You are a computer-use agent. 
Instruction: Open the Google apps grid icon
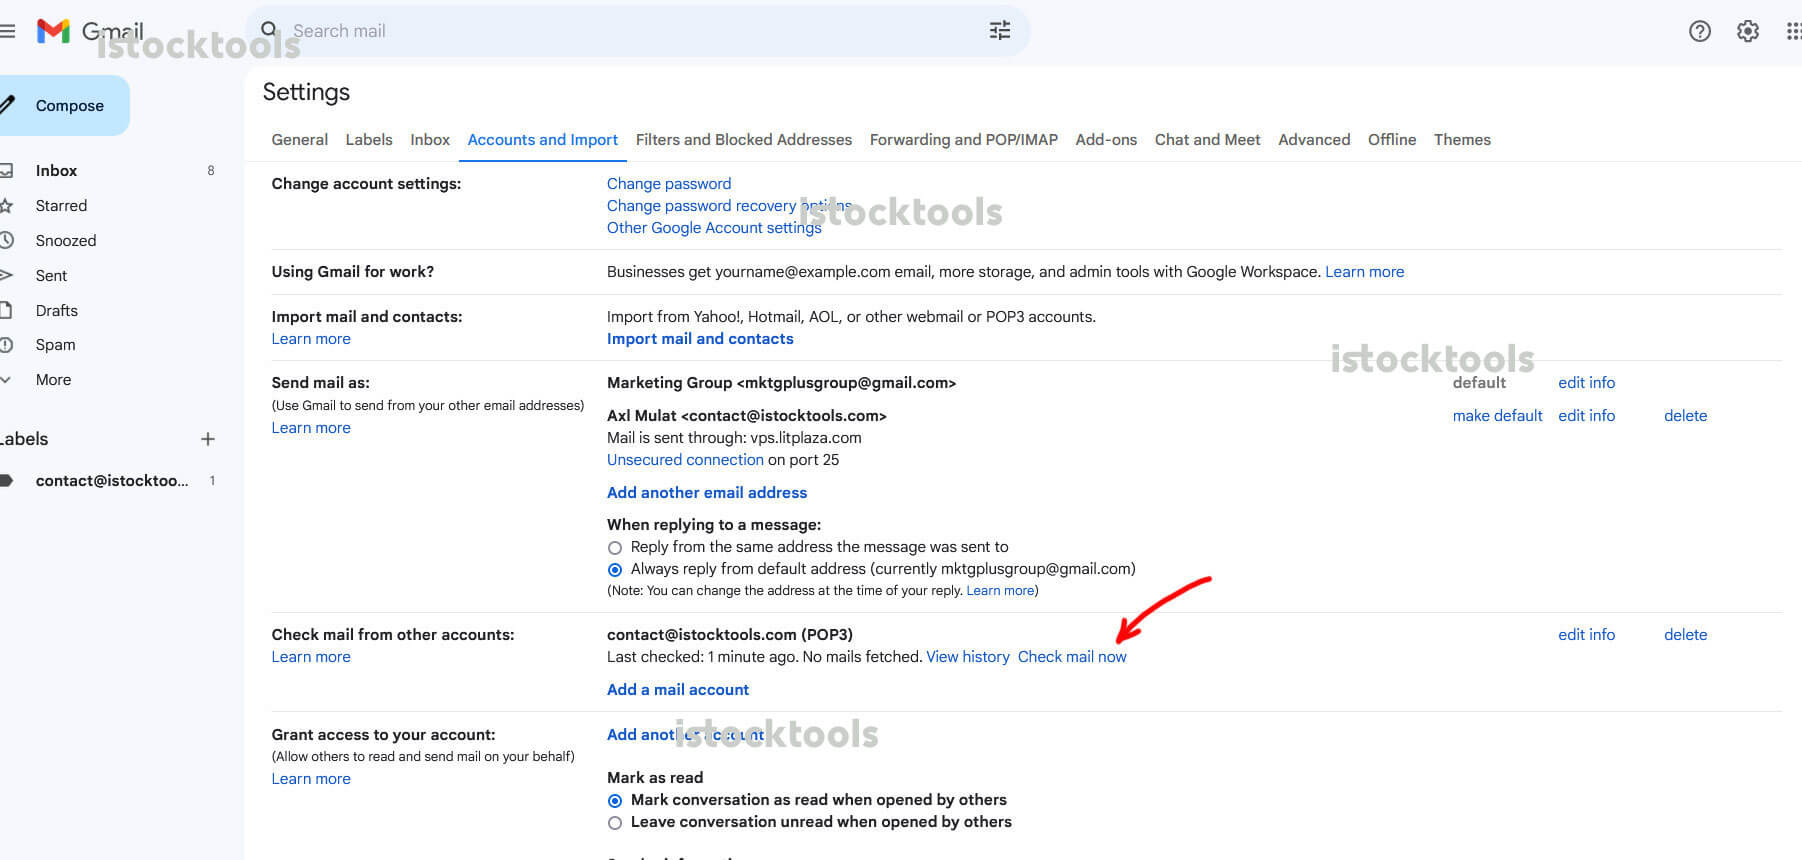point(1793,31)
